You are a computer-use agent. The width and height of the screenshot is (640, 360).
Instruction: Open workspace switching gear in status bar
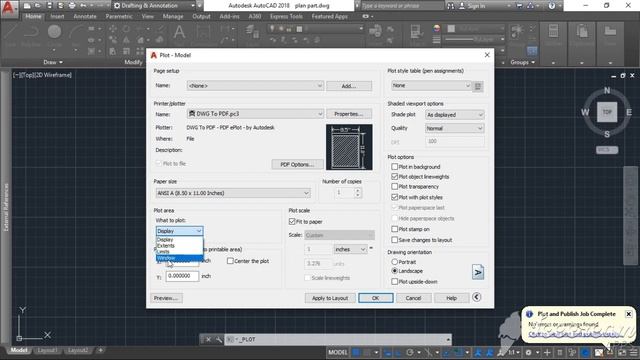click(x=529, y=352)
